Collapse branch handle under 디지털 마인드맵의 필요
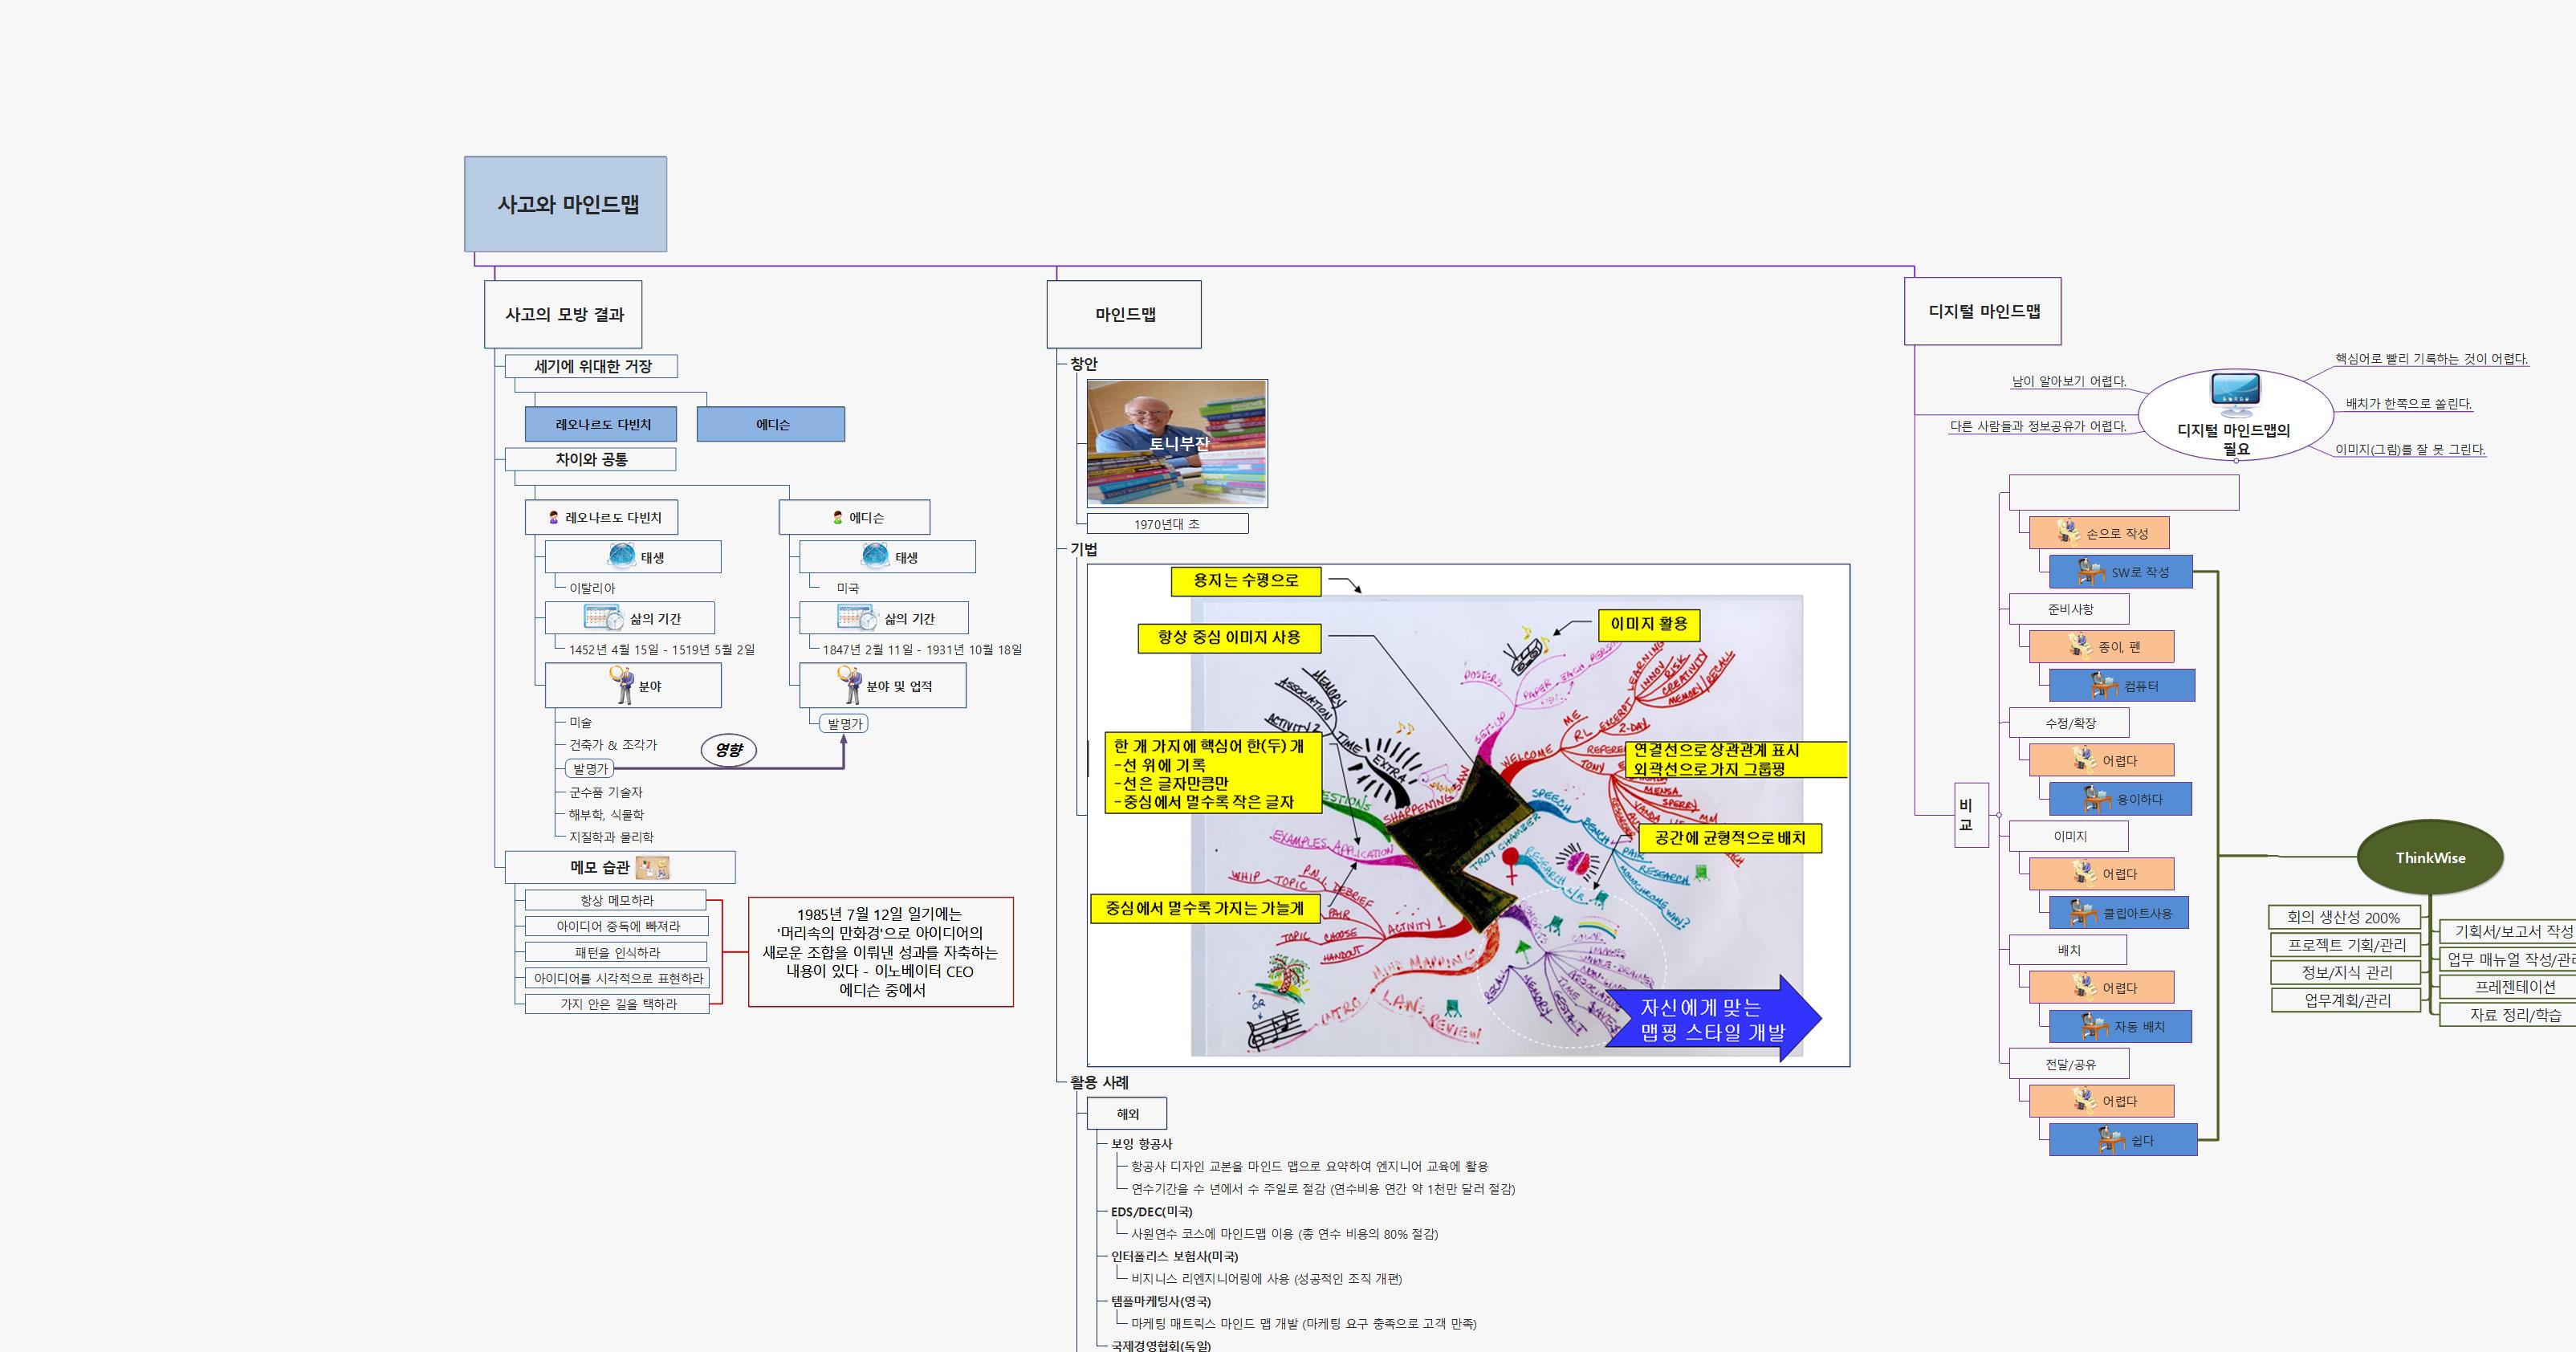The image size is (2576, 1352). pyautogui.click(x=2236, y=461)
